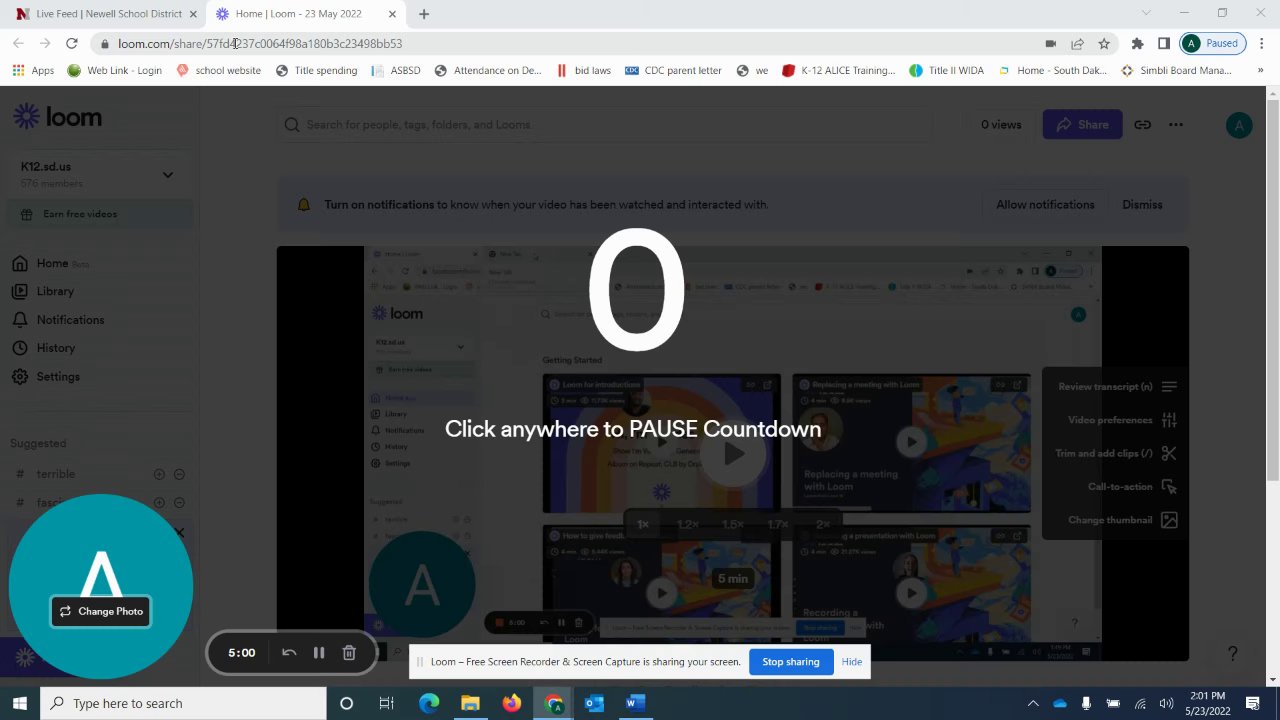The height and width of the screenshot is (720, 1280).
Task: Open the tab search dropdown arrow
Action: pos(1146,13)
